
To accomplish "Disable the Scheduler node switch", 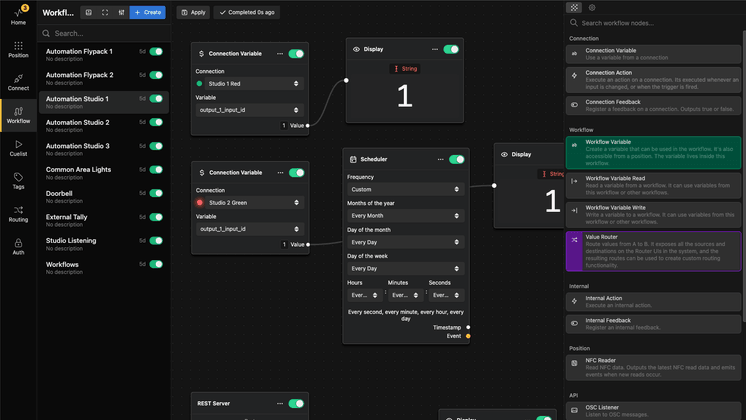I will [x=457, y=159].
